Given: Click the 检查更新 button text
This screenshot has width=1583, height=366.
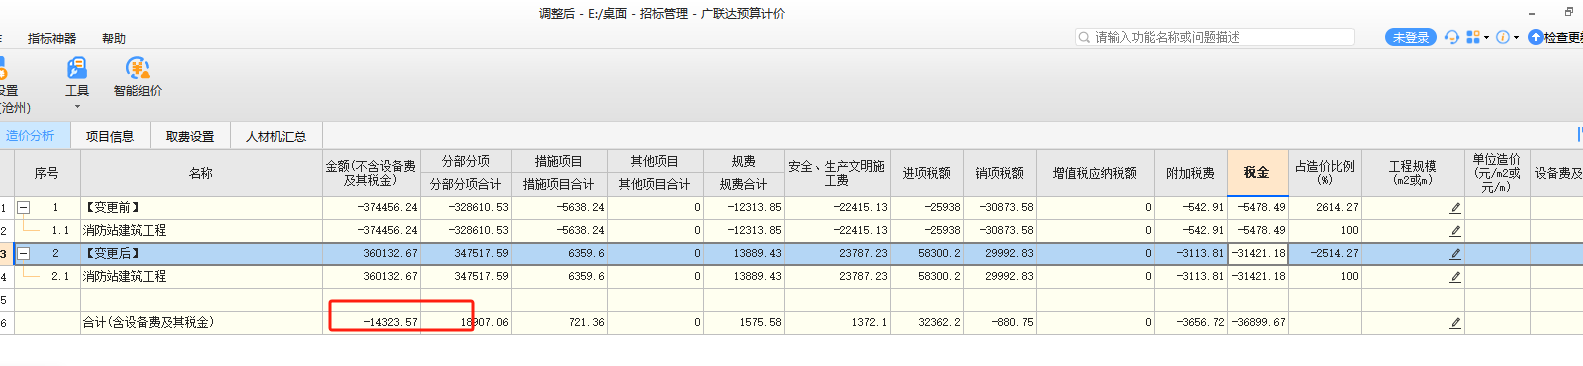Looking at the screenshot, I should [x=1563, y=37].
